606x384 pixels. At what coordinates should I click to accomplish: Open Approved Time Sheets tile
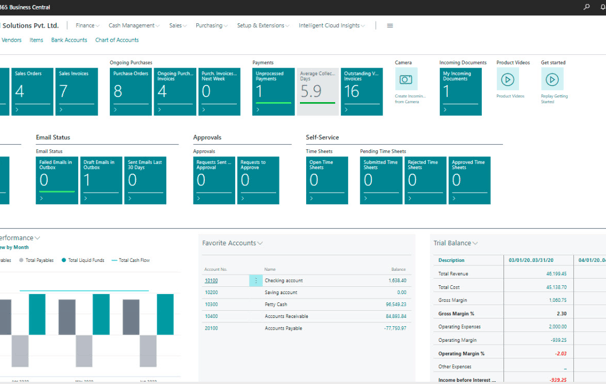click(x=469, y=180)
